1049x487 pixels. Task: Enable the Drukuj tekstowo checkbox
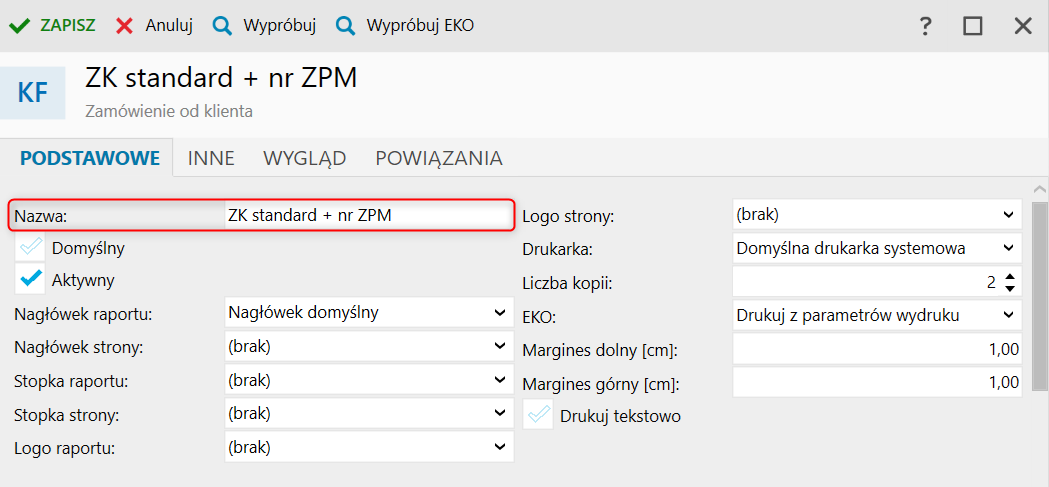point(540,415)
